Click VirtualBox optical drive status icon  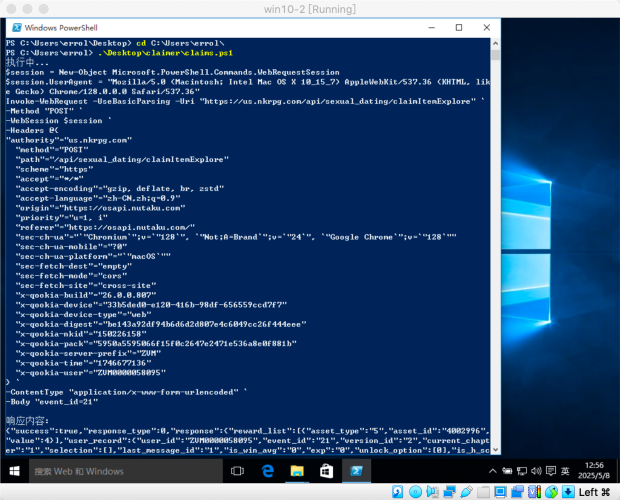point(417,492)
